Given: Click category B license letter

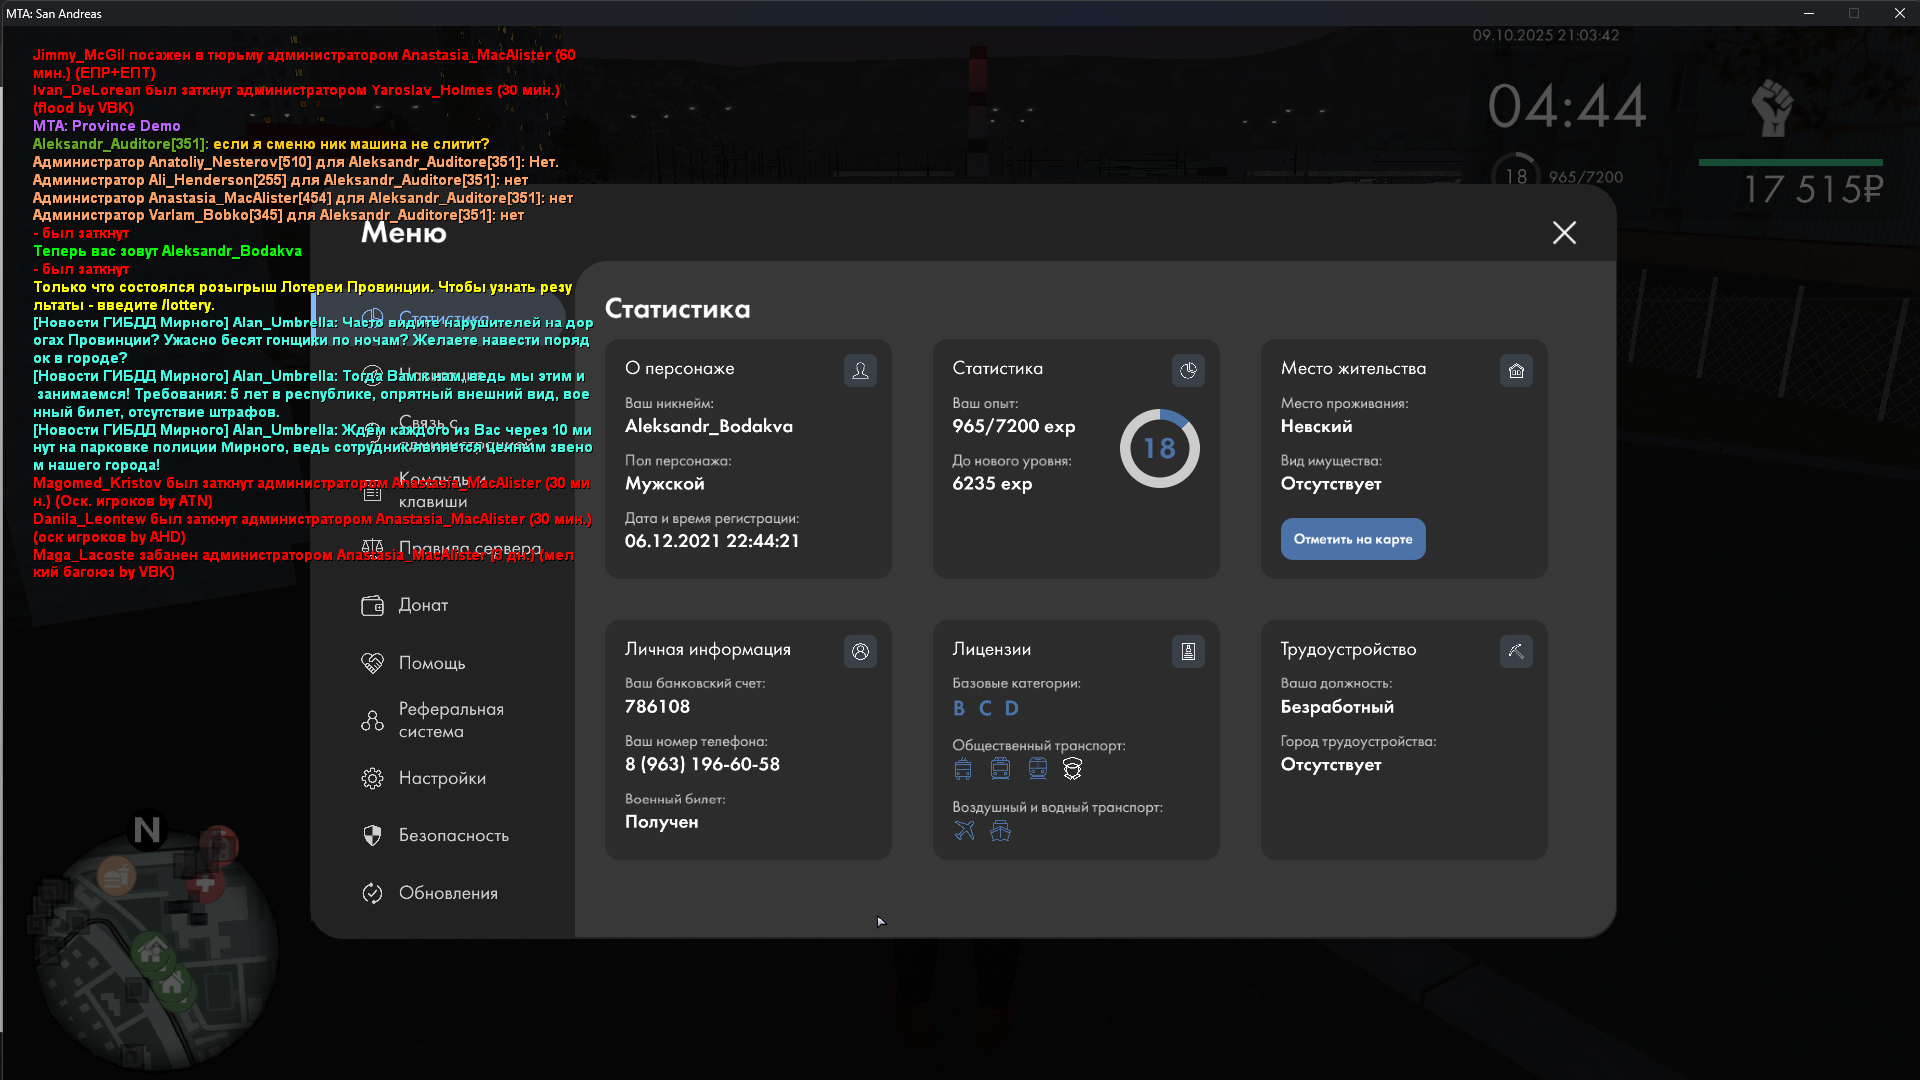Looking at the screenshot, I should coord(959,709).
